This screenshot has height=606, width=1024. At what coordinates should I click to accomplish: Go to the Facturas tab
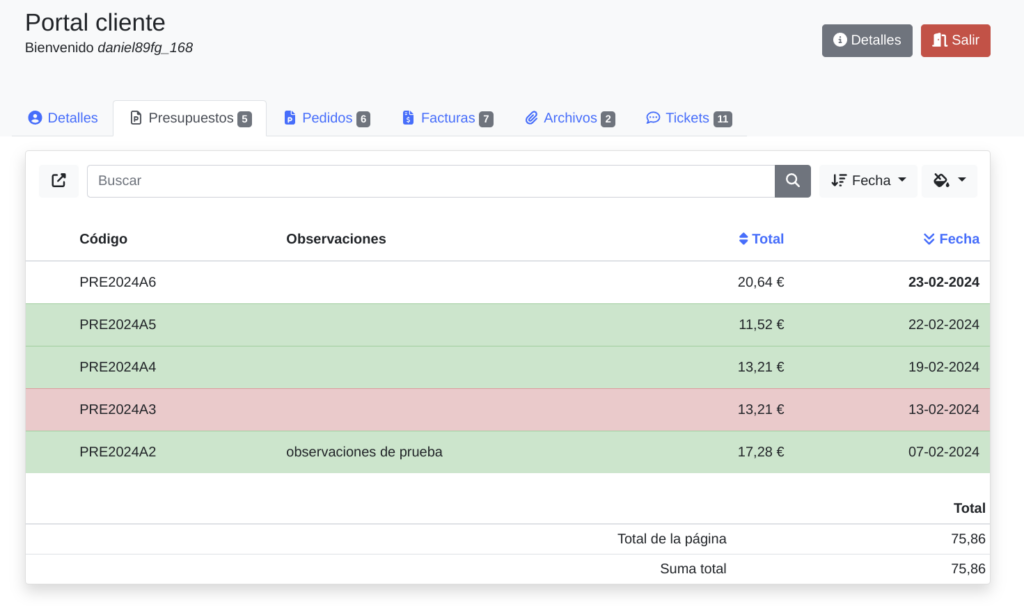[447, 118]
